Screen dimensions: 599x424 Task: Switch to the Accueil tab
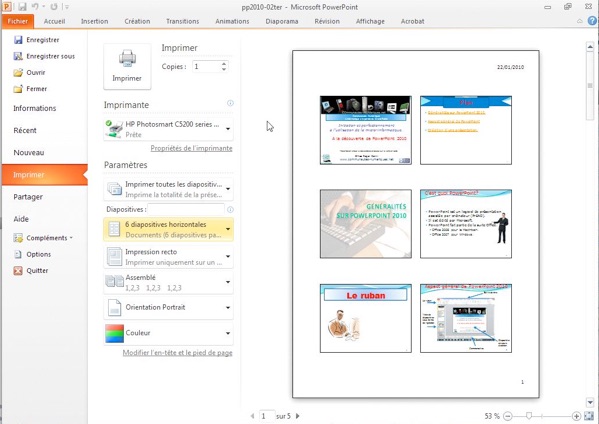pyautogui.click(x=54, y=21)
